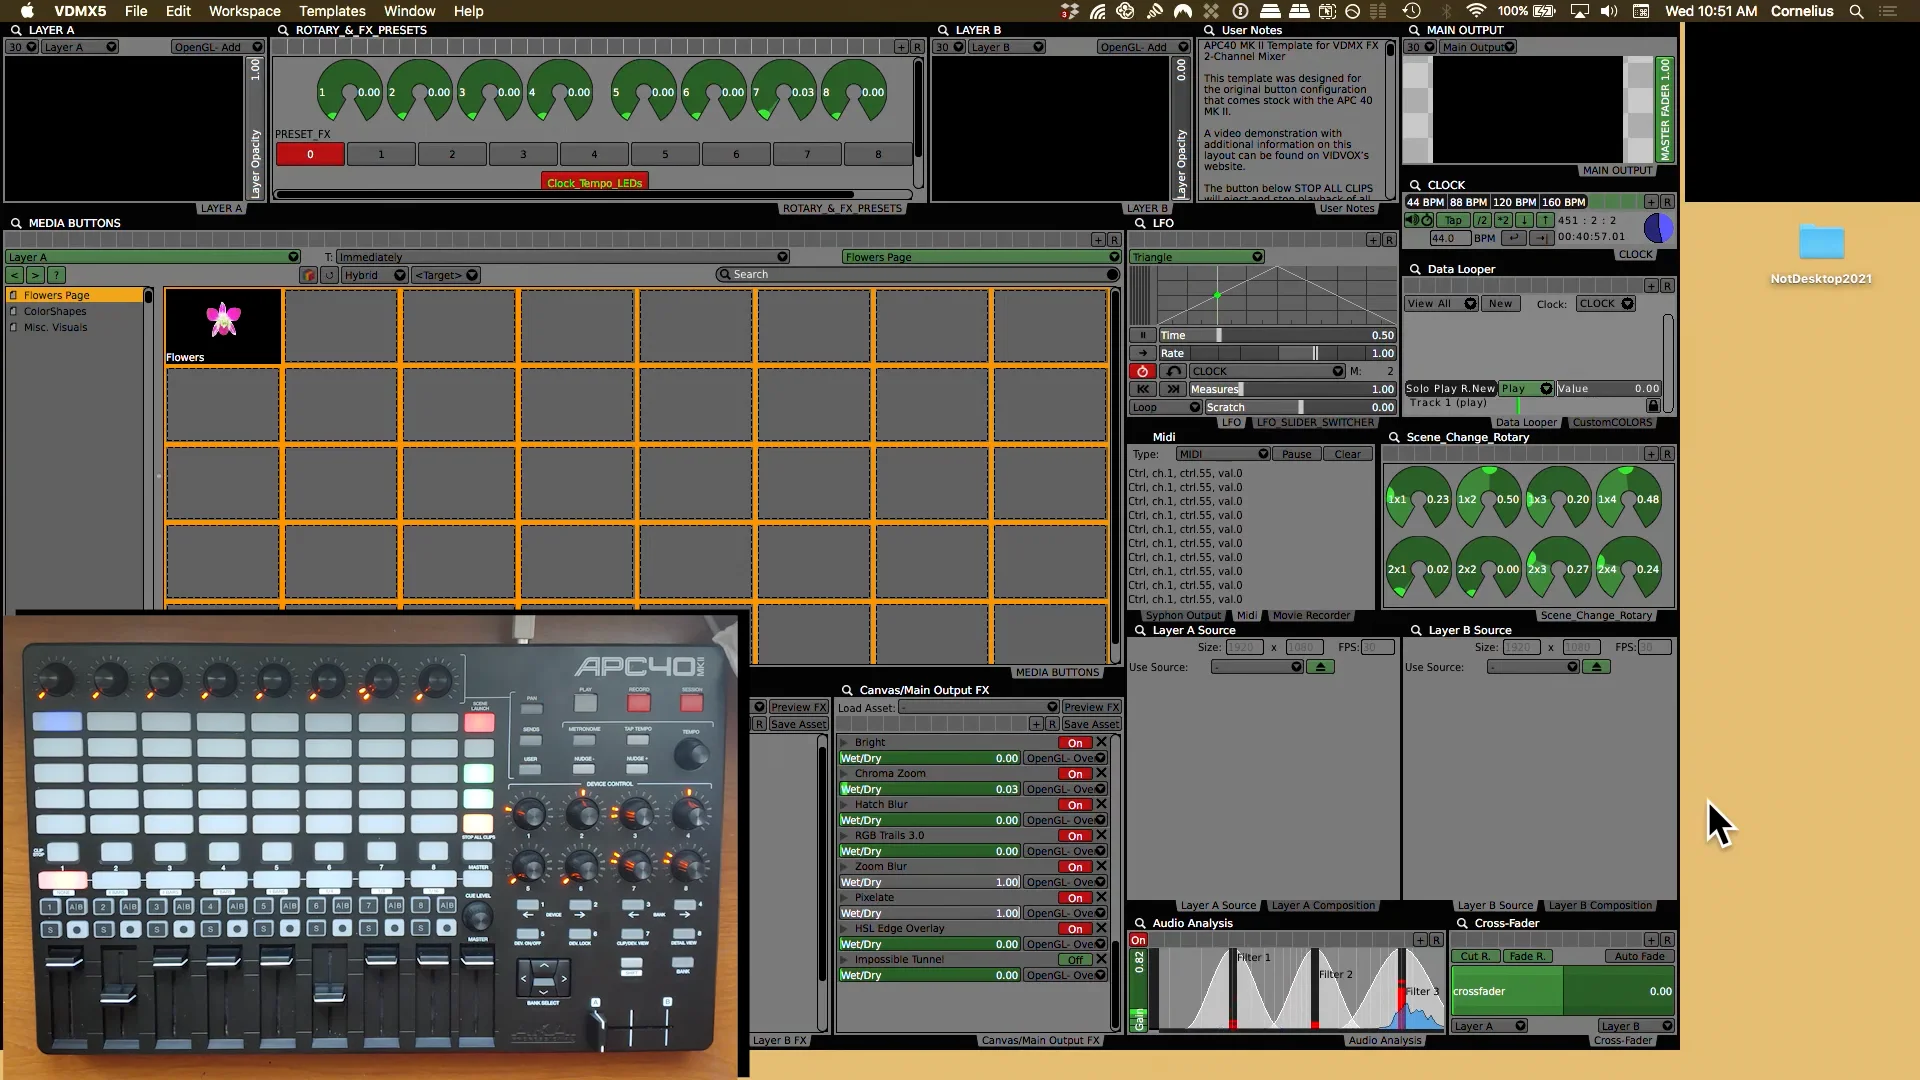Click the LFO retrigger loop-arrow icon

pyautogui.click(x=1173, y=371)
